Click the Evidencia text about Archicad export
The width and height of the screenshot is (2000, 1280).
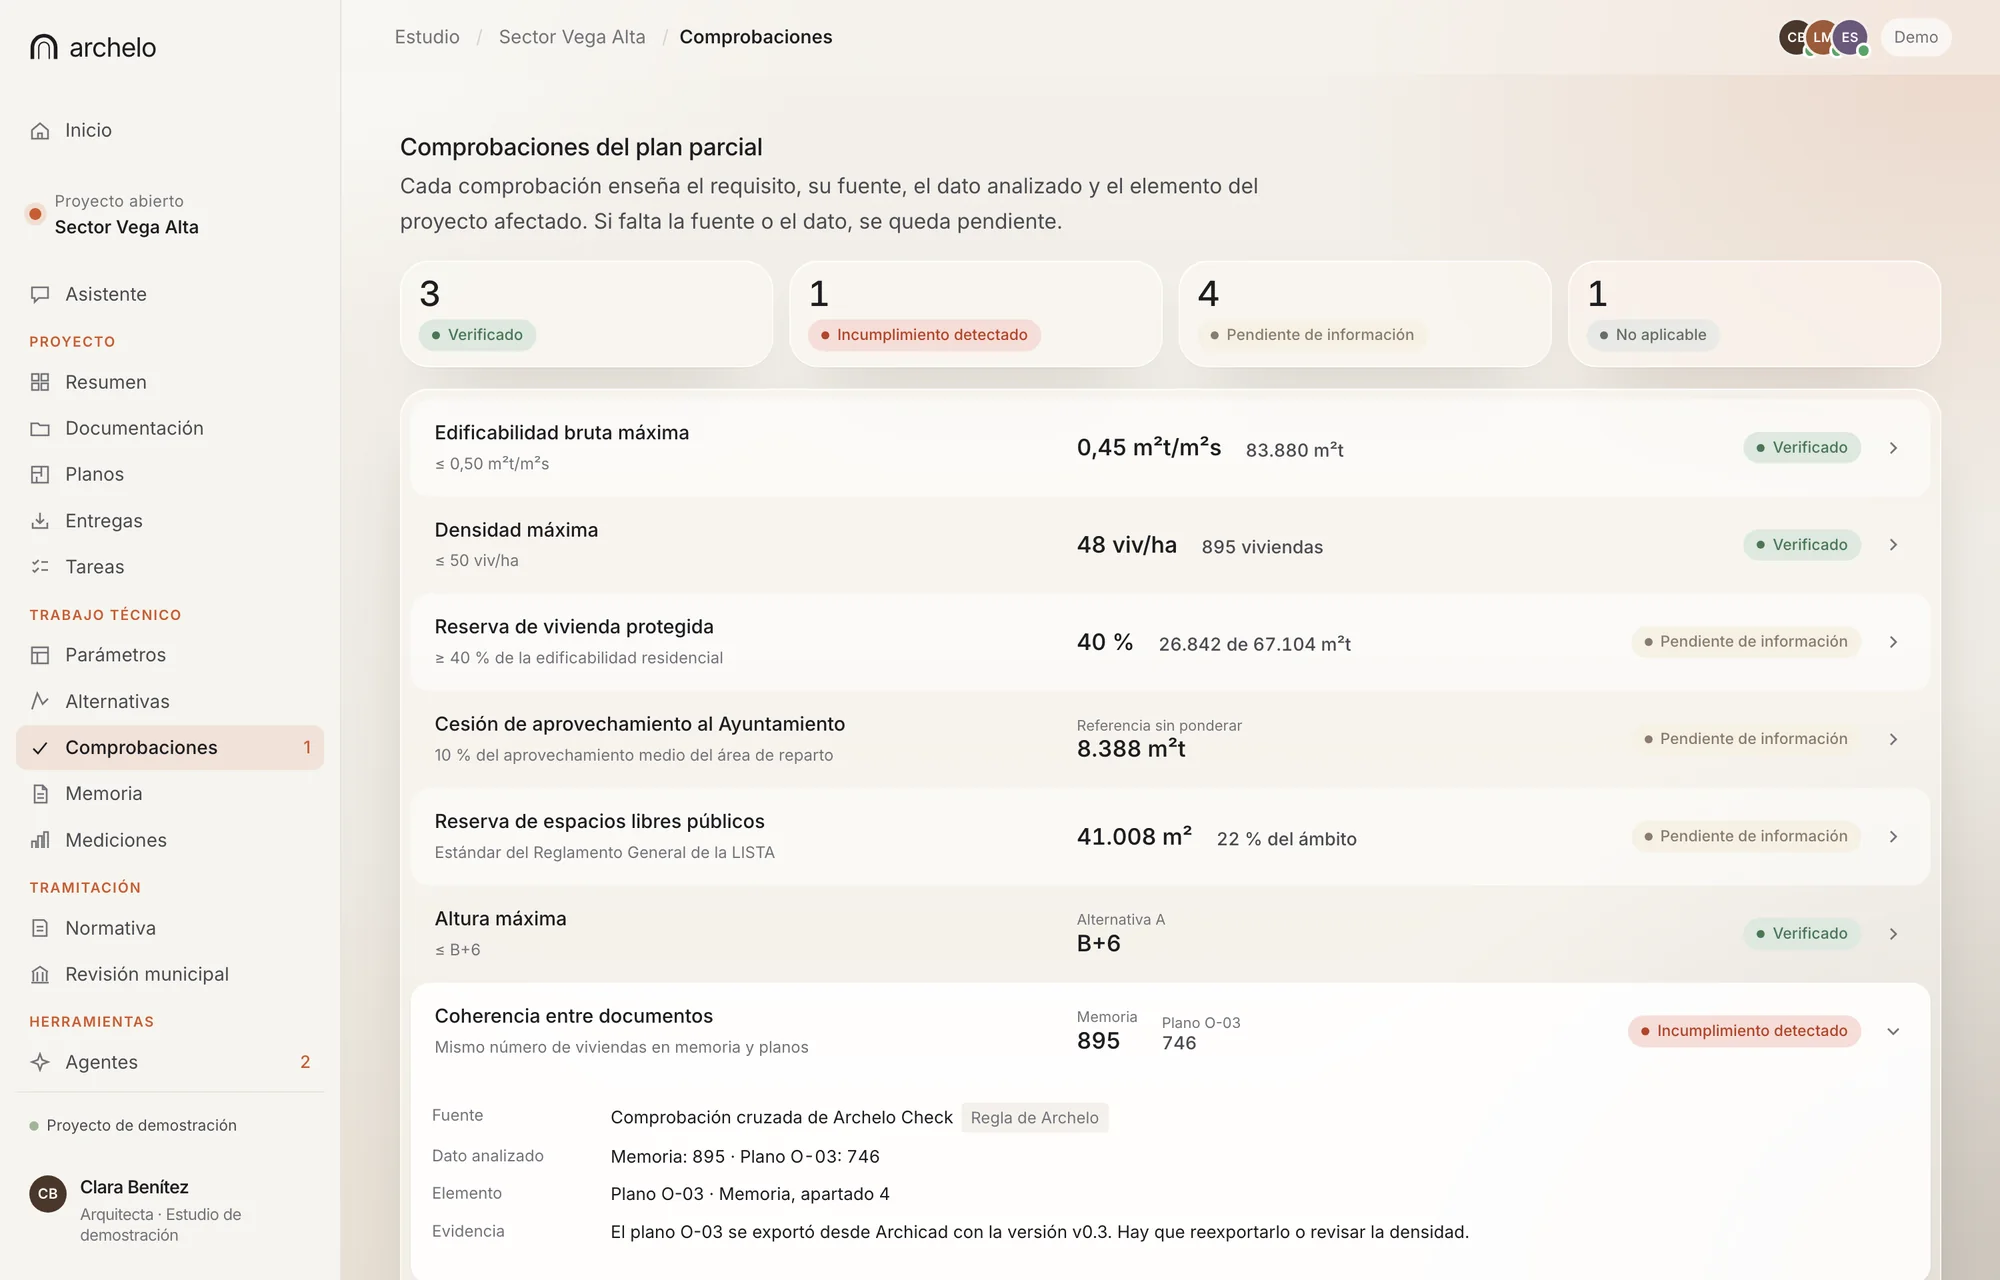point(1039,1232)
